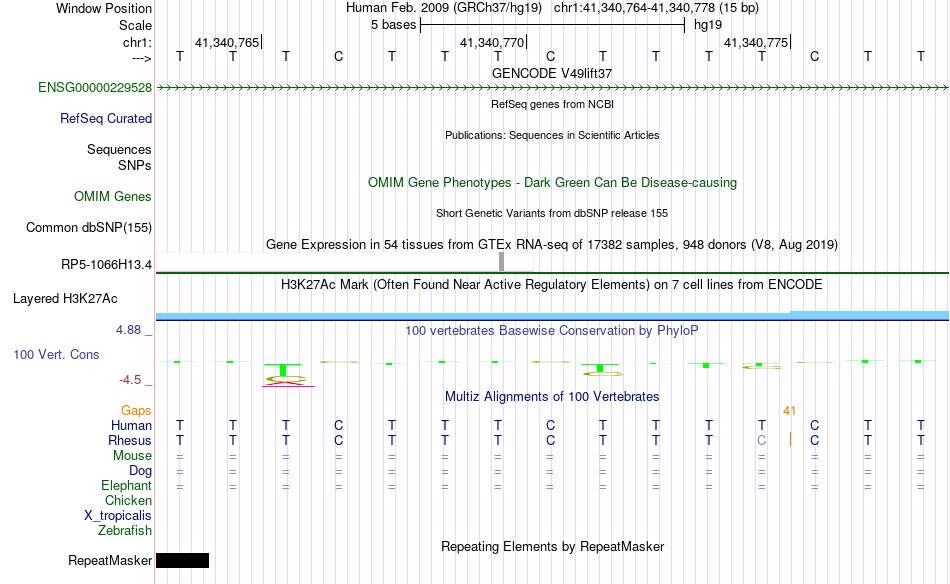
Task: Click the Dog species label
Action: [x=141, y=471]
